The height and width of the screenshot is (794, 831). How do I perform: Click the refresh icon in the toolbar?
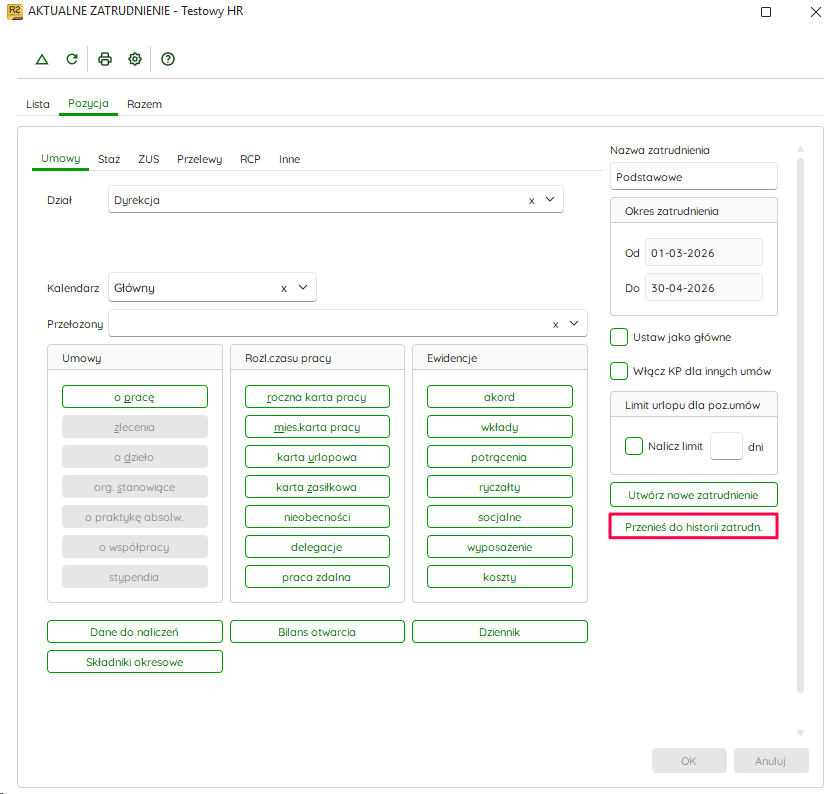tap(72, 59)
